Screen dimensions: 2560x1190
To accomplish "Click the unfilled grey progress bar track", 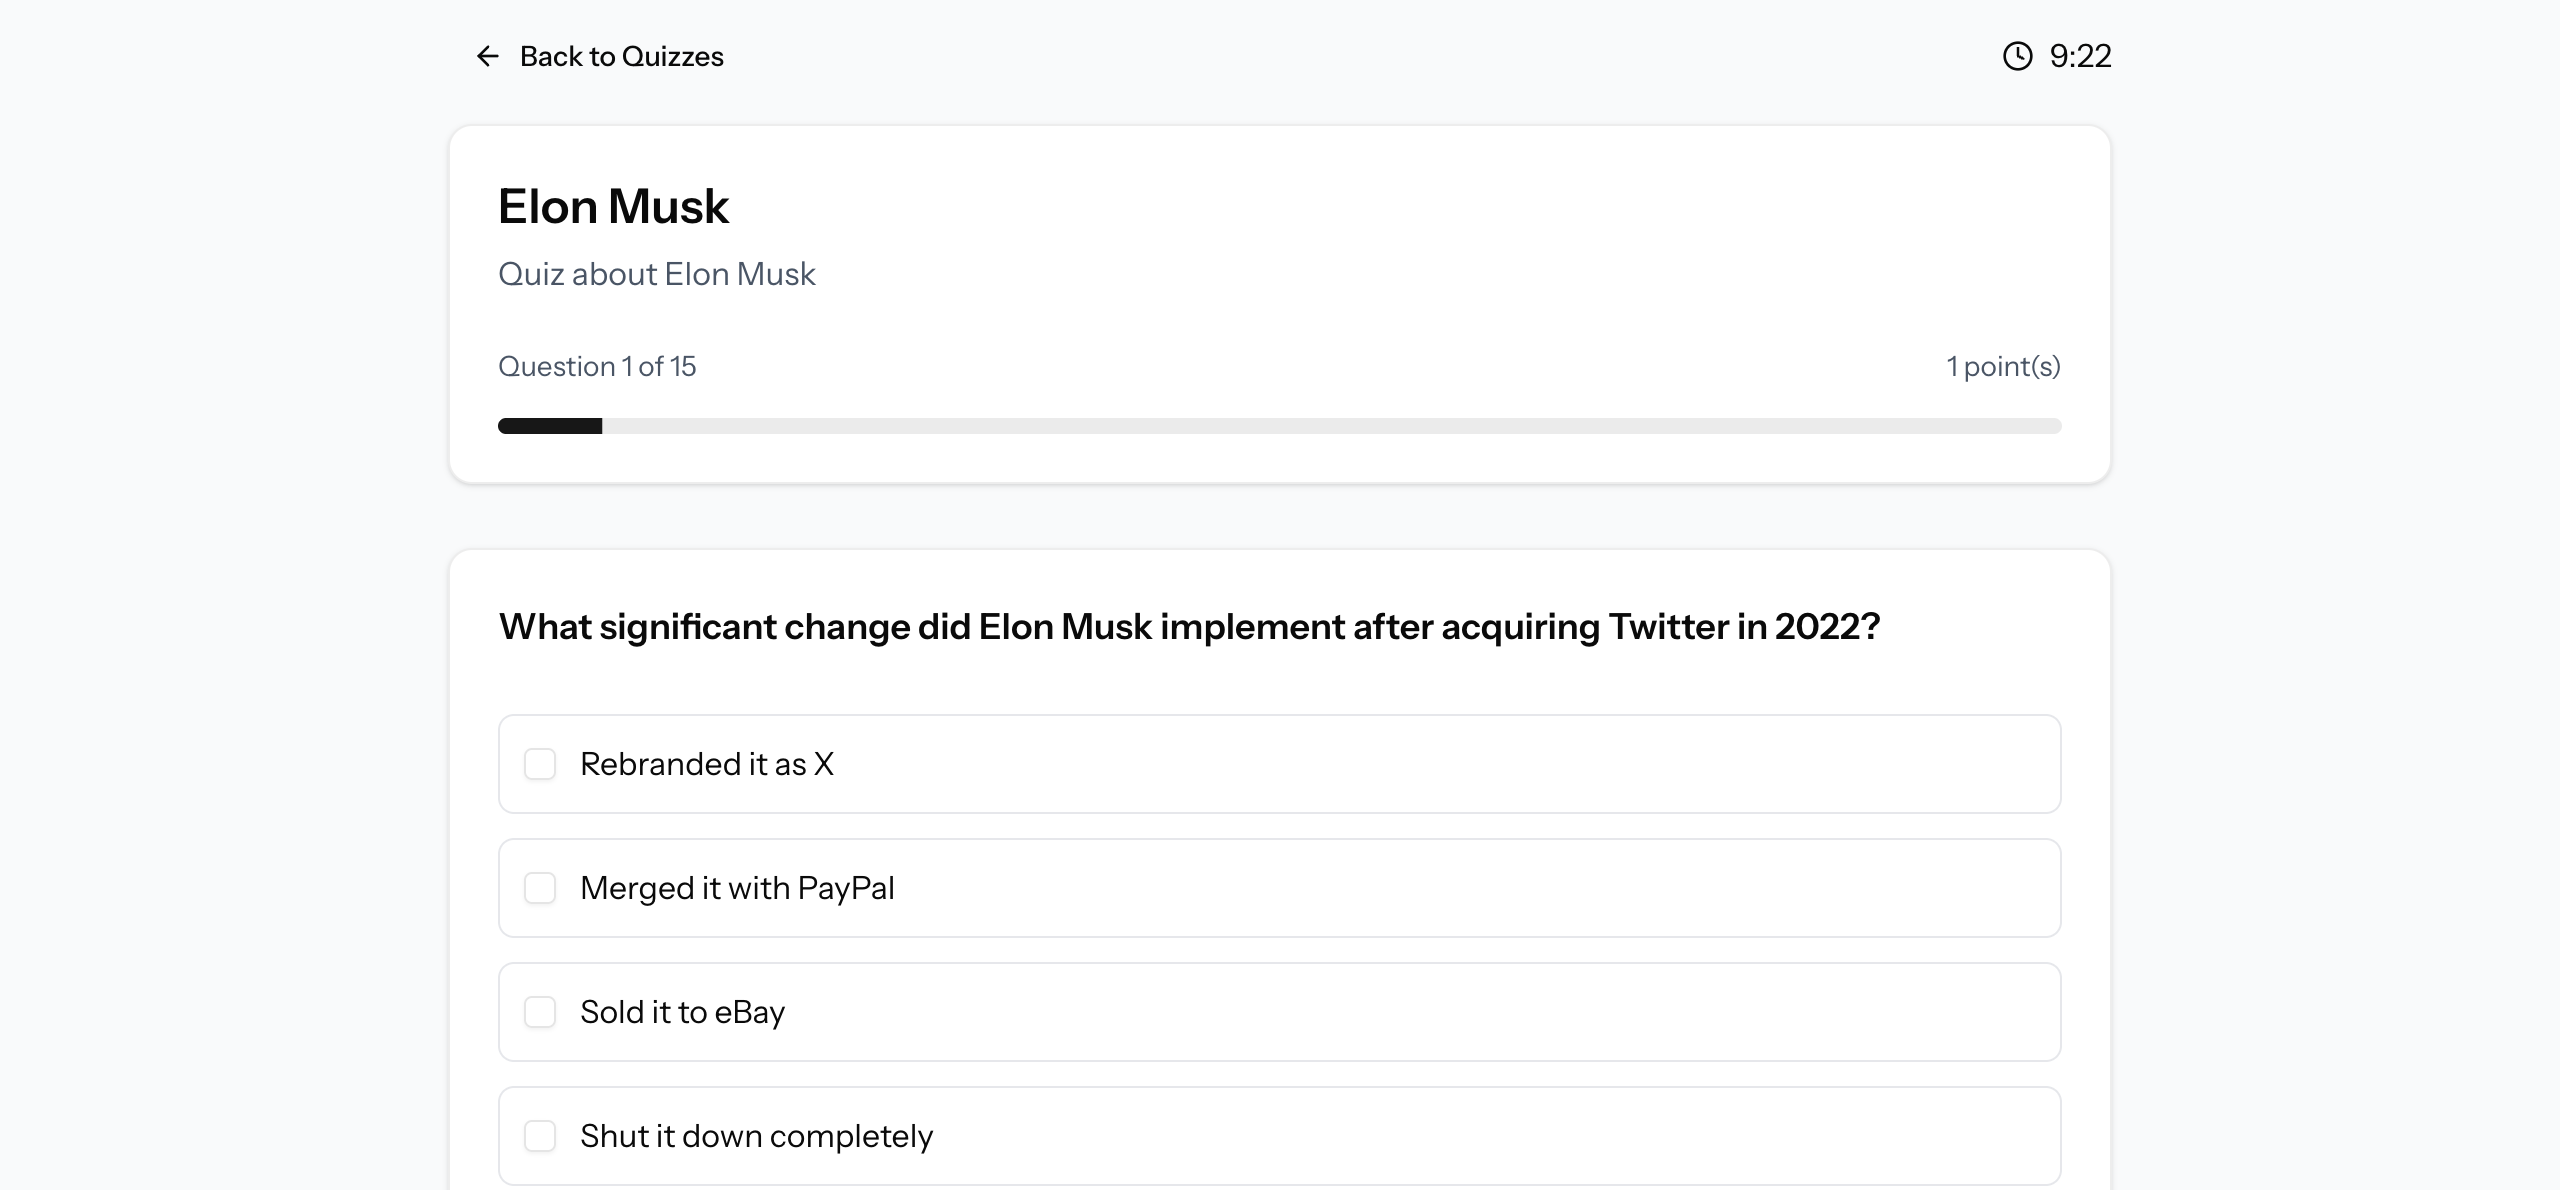I will point(1330,426).
